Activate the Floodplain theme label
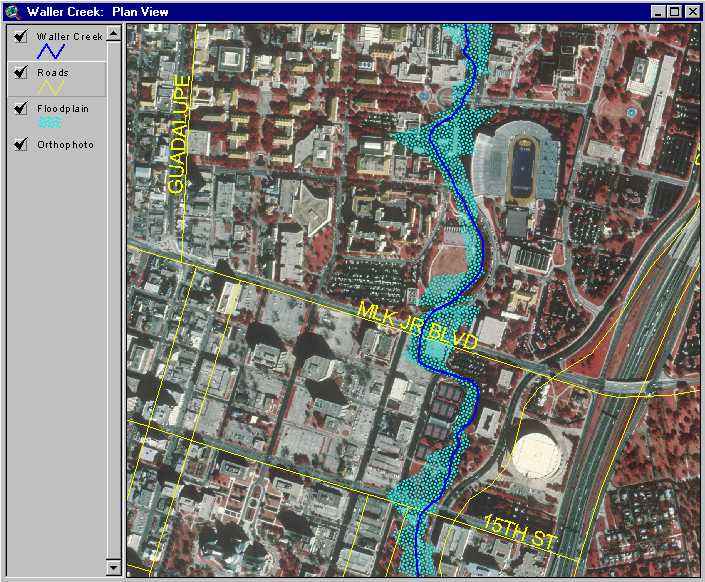Viewport: 705px width, 582px height. pos(63,109)
